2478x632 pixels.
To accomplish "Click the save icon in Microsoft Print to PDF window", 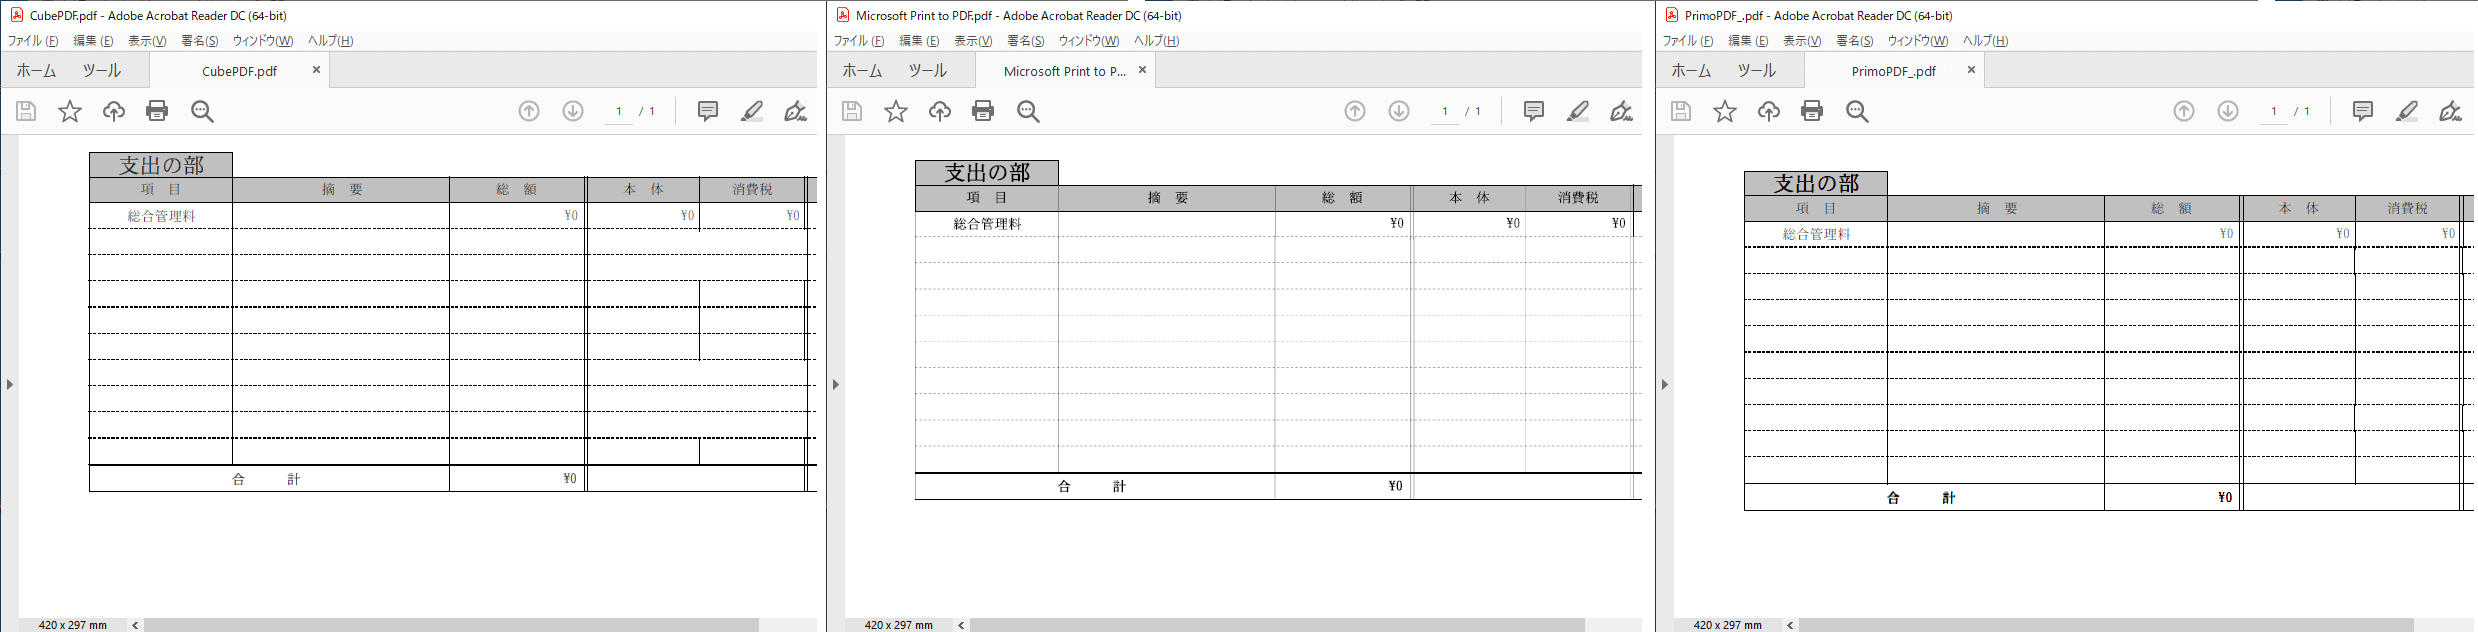I will pyautogui.click(x=852, y=111).
